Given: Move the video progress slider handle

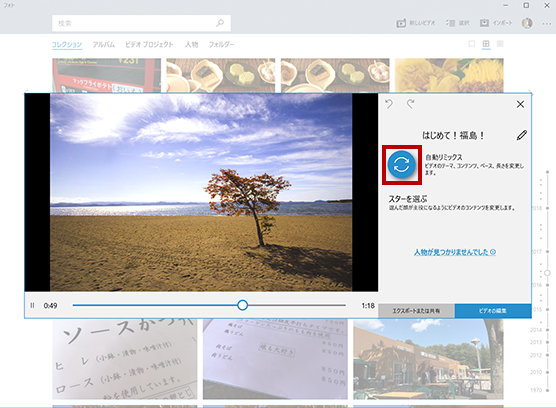Looking at the screenshot, I should coord(243,305).
